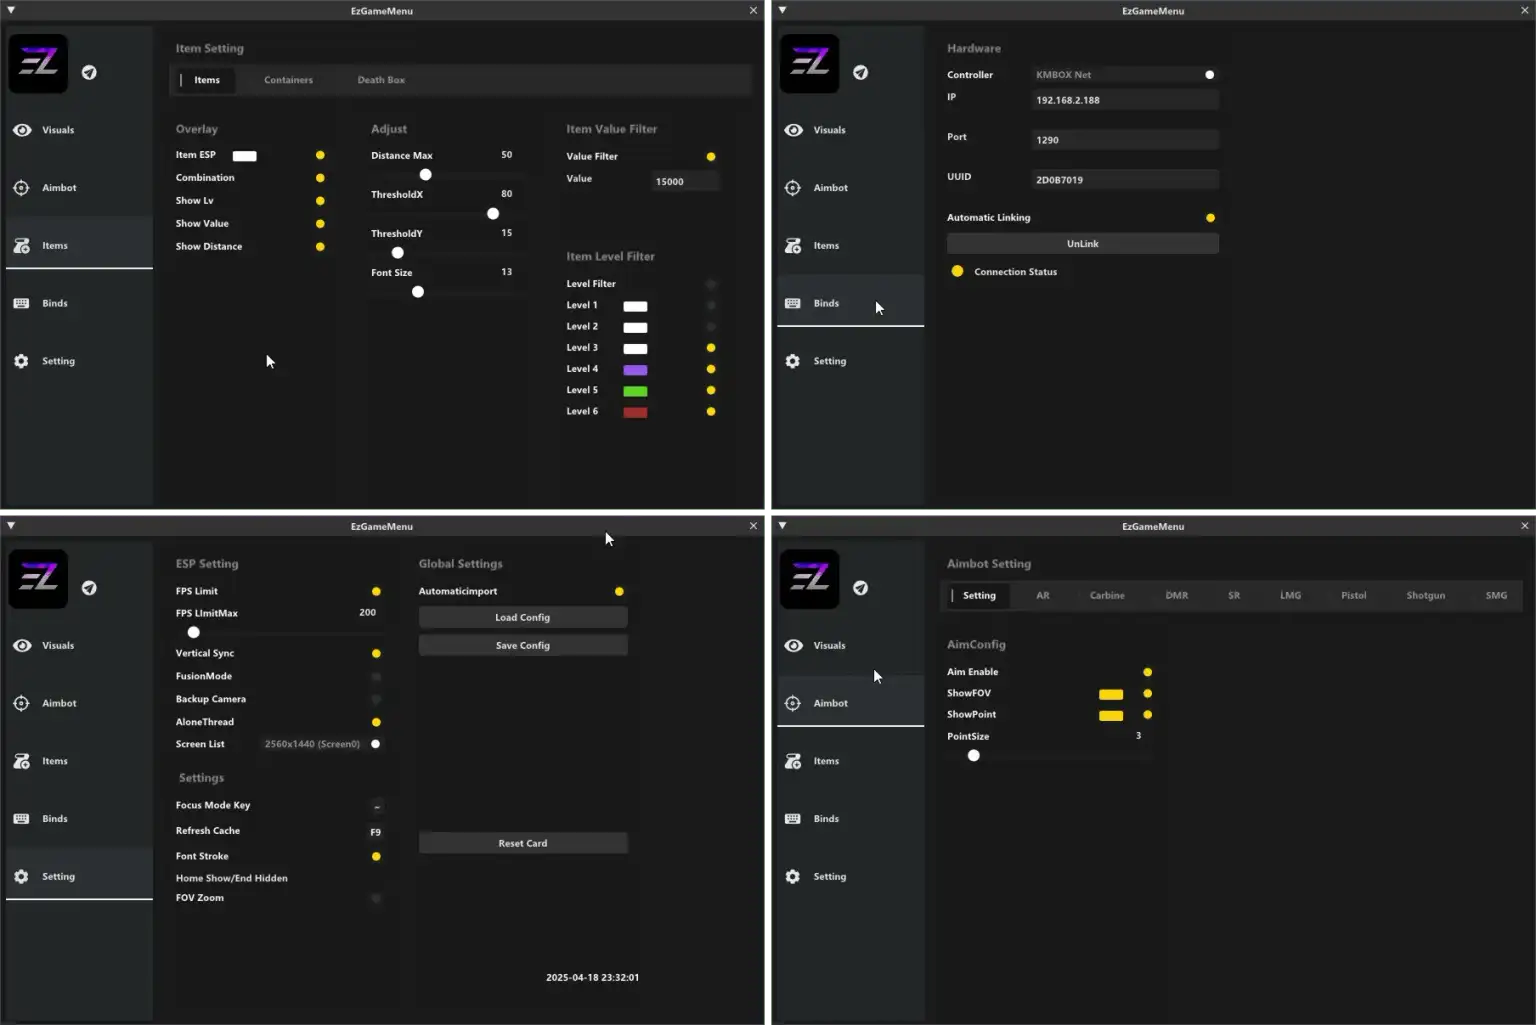
Task: Select the Shotgun tab in Aimbot Setting
Action: tap(1425, 595)
